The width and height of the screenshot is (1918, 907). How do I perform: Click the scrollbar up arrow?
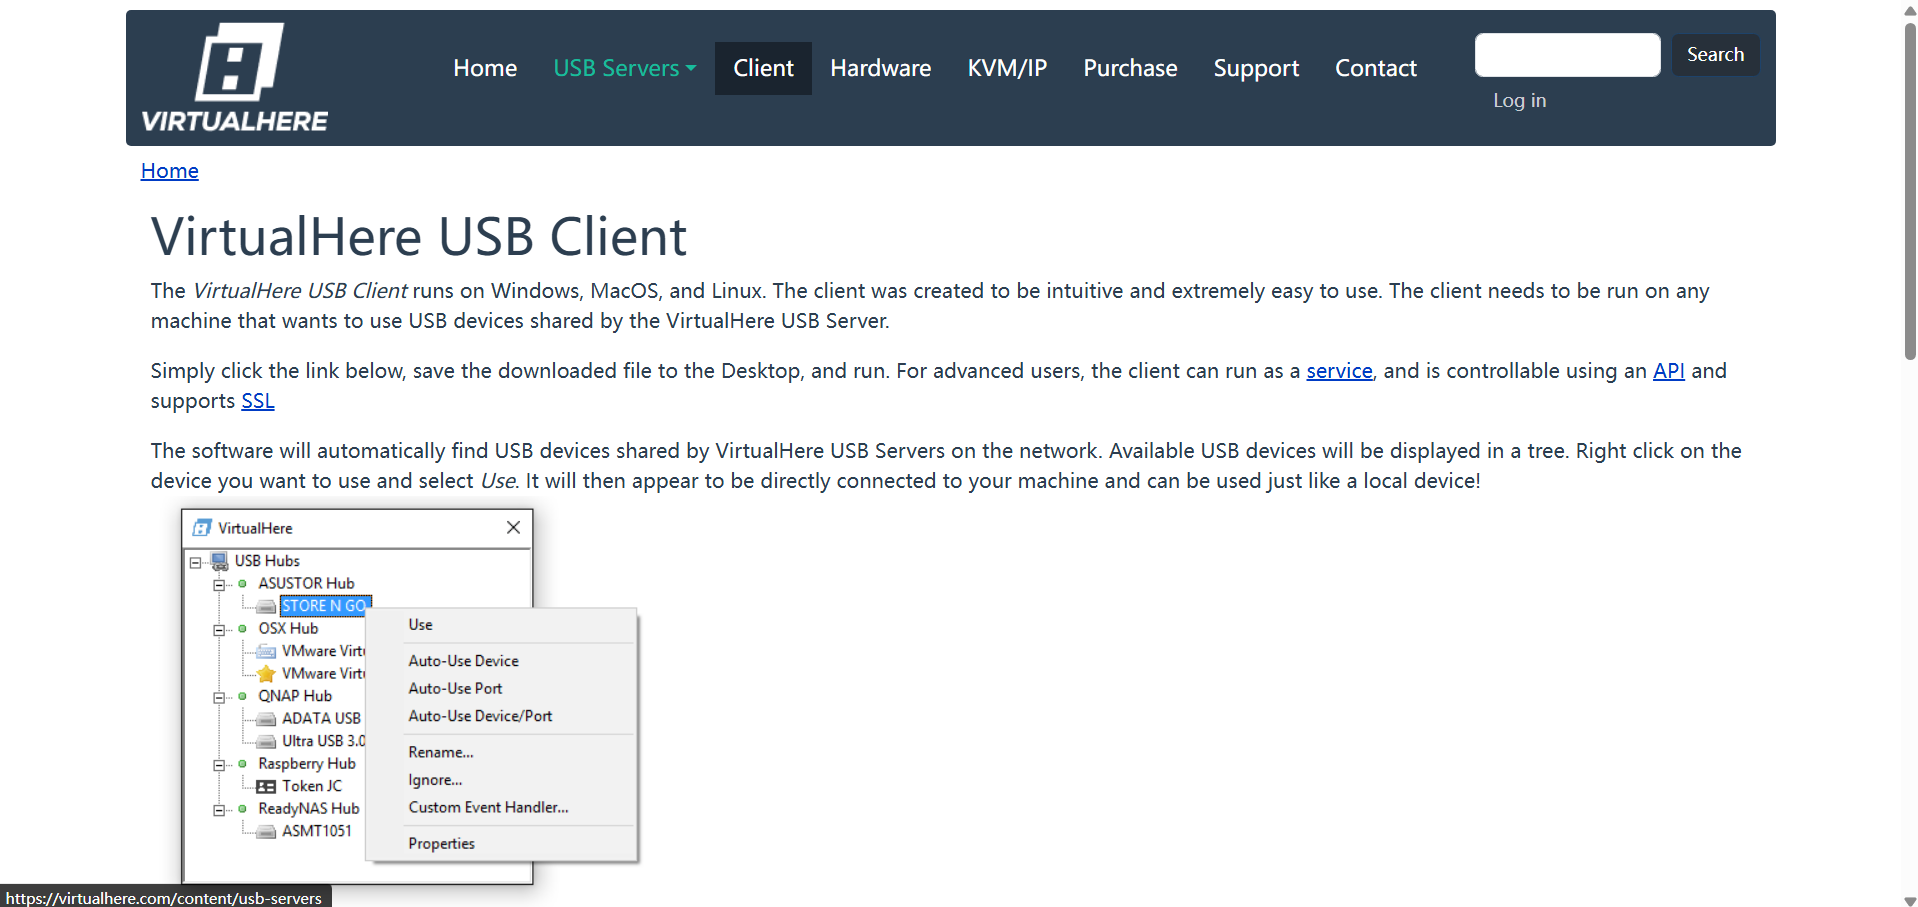(1910, 9)
